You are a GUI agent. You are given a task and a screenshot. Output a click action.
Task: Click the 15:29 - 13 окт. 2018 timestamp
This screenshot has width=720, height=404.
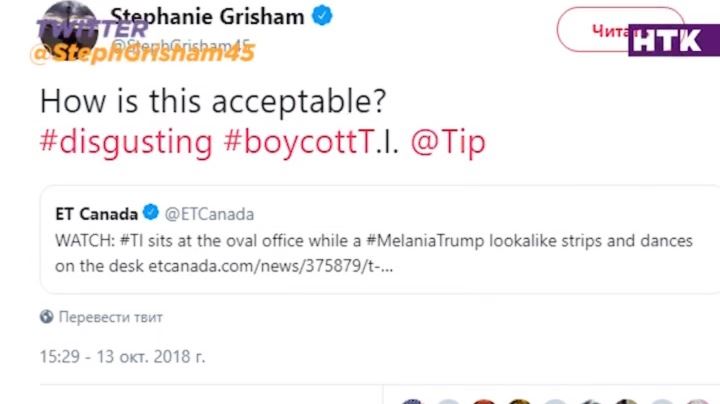122,356
